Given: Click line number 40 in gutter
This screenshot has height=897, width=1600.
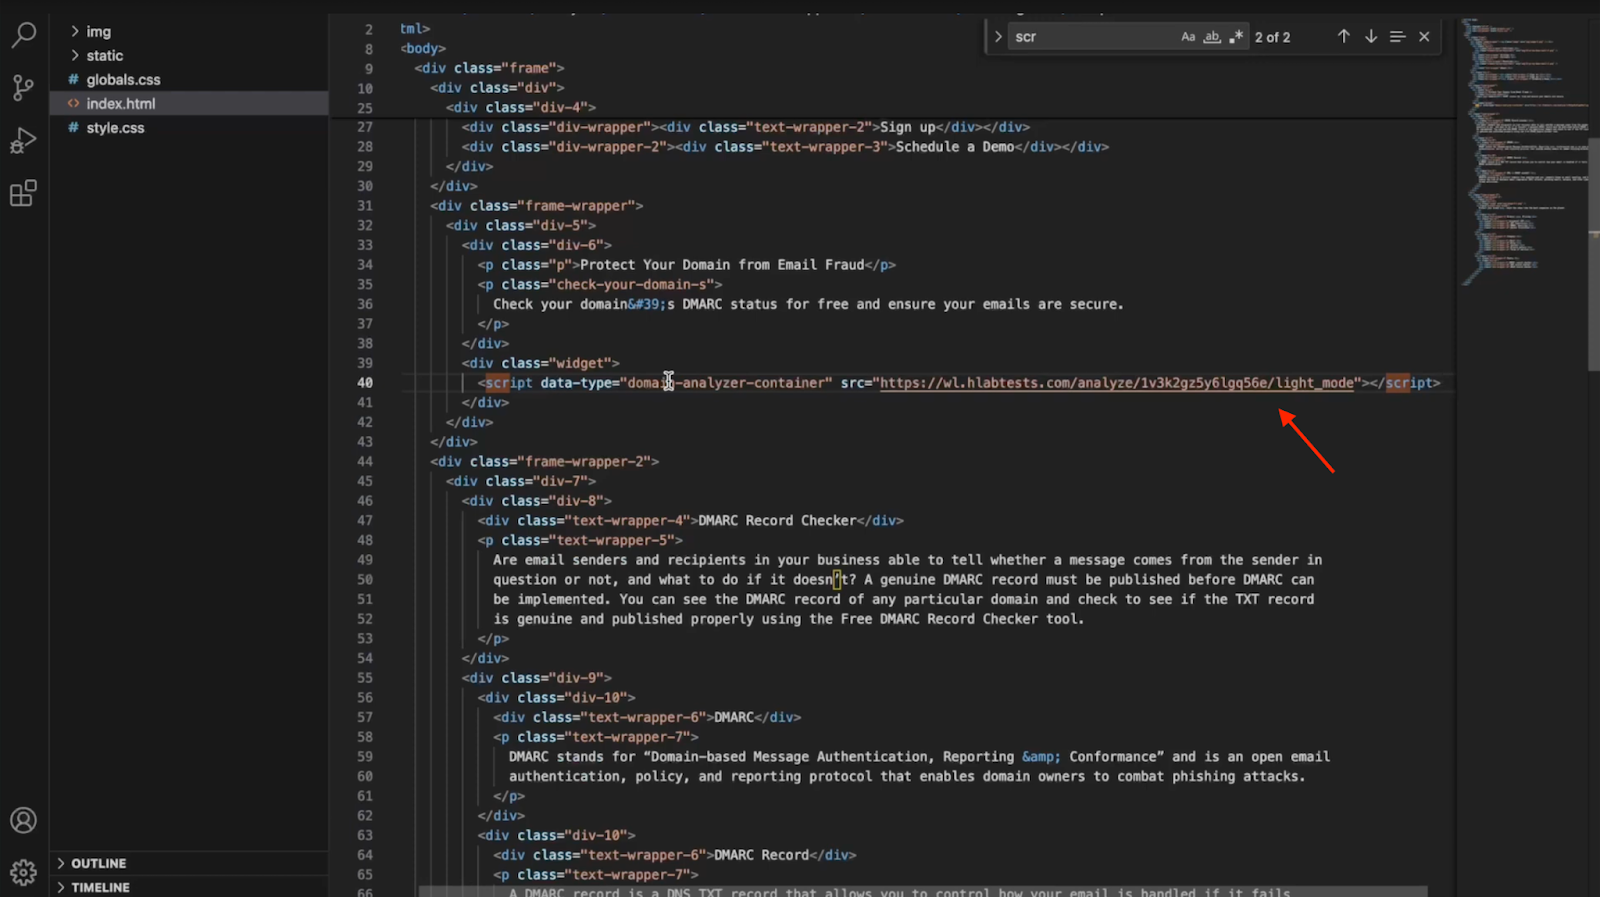Looking at the screenshot, I should pos(364,383).
